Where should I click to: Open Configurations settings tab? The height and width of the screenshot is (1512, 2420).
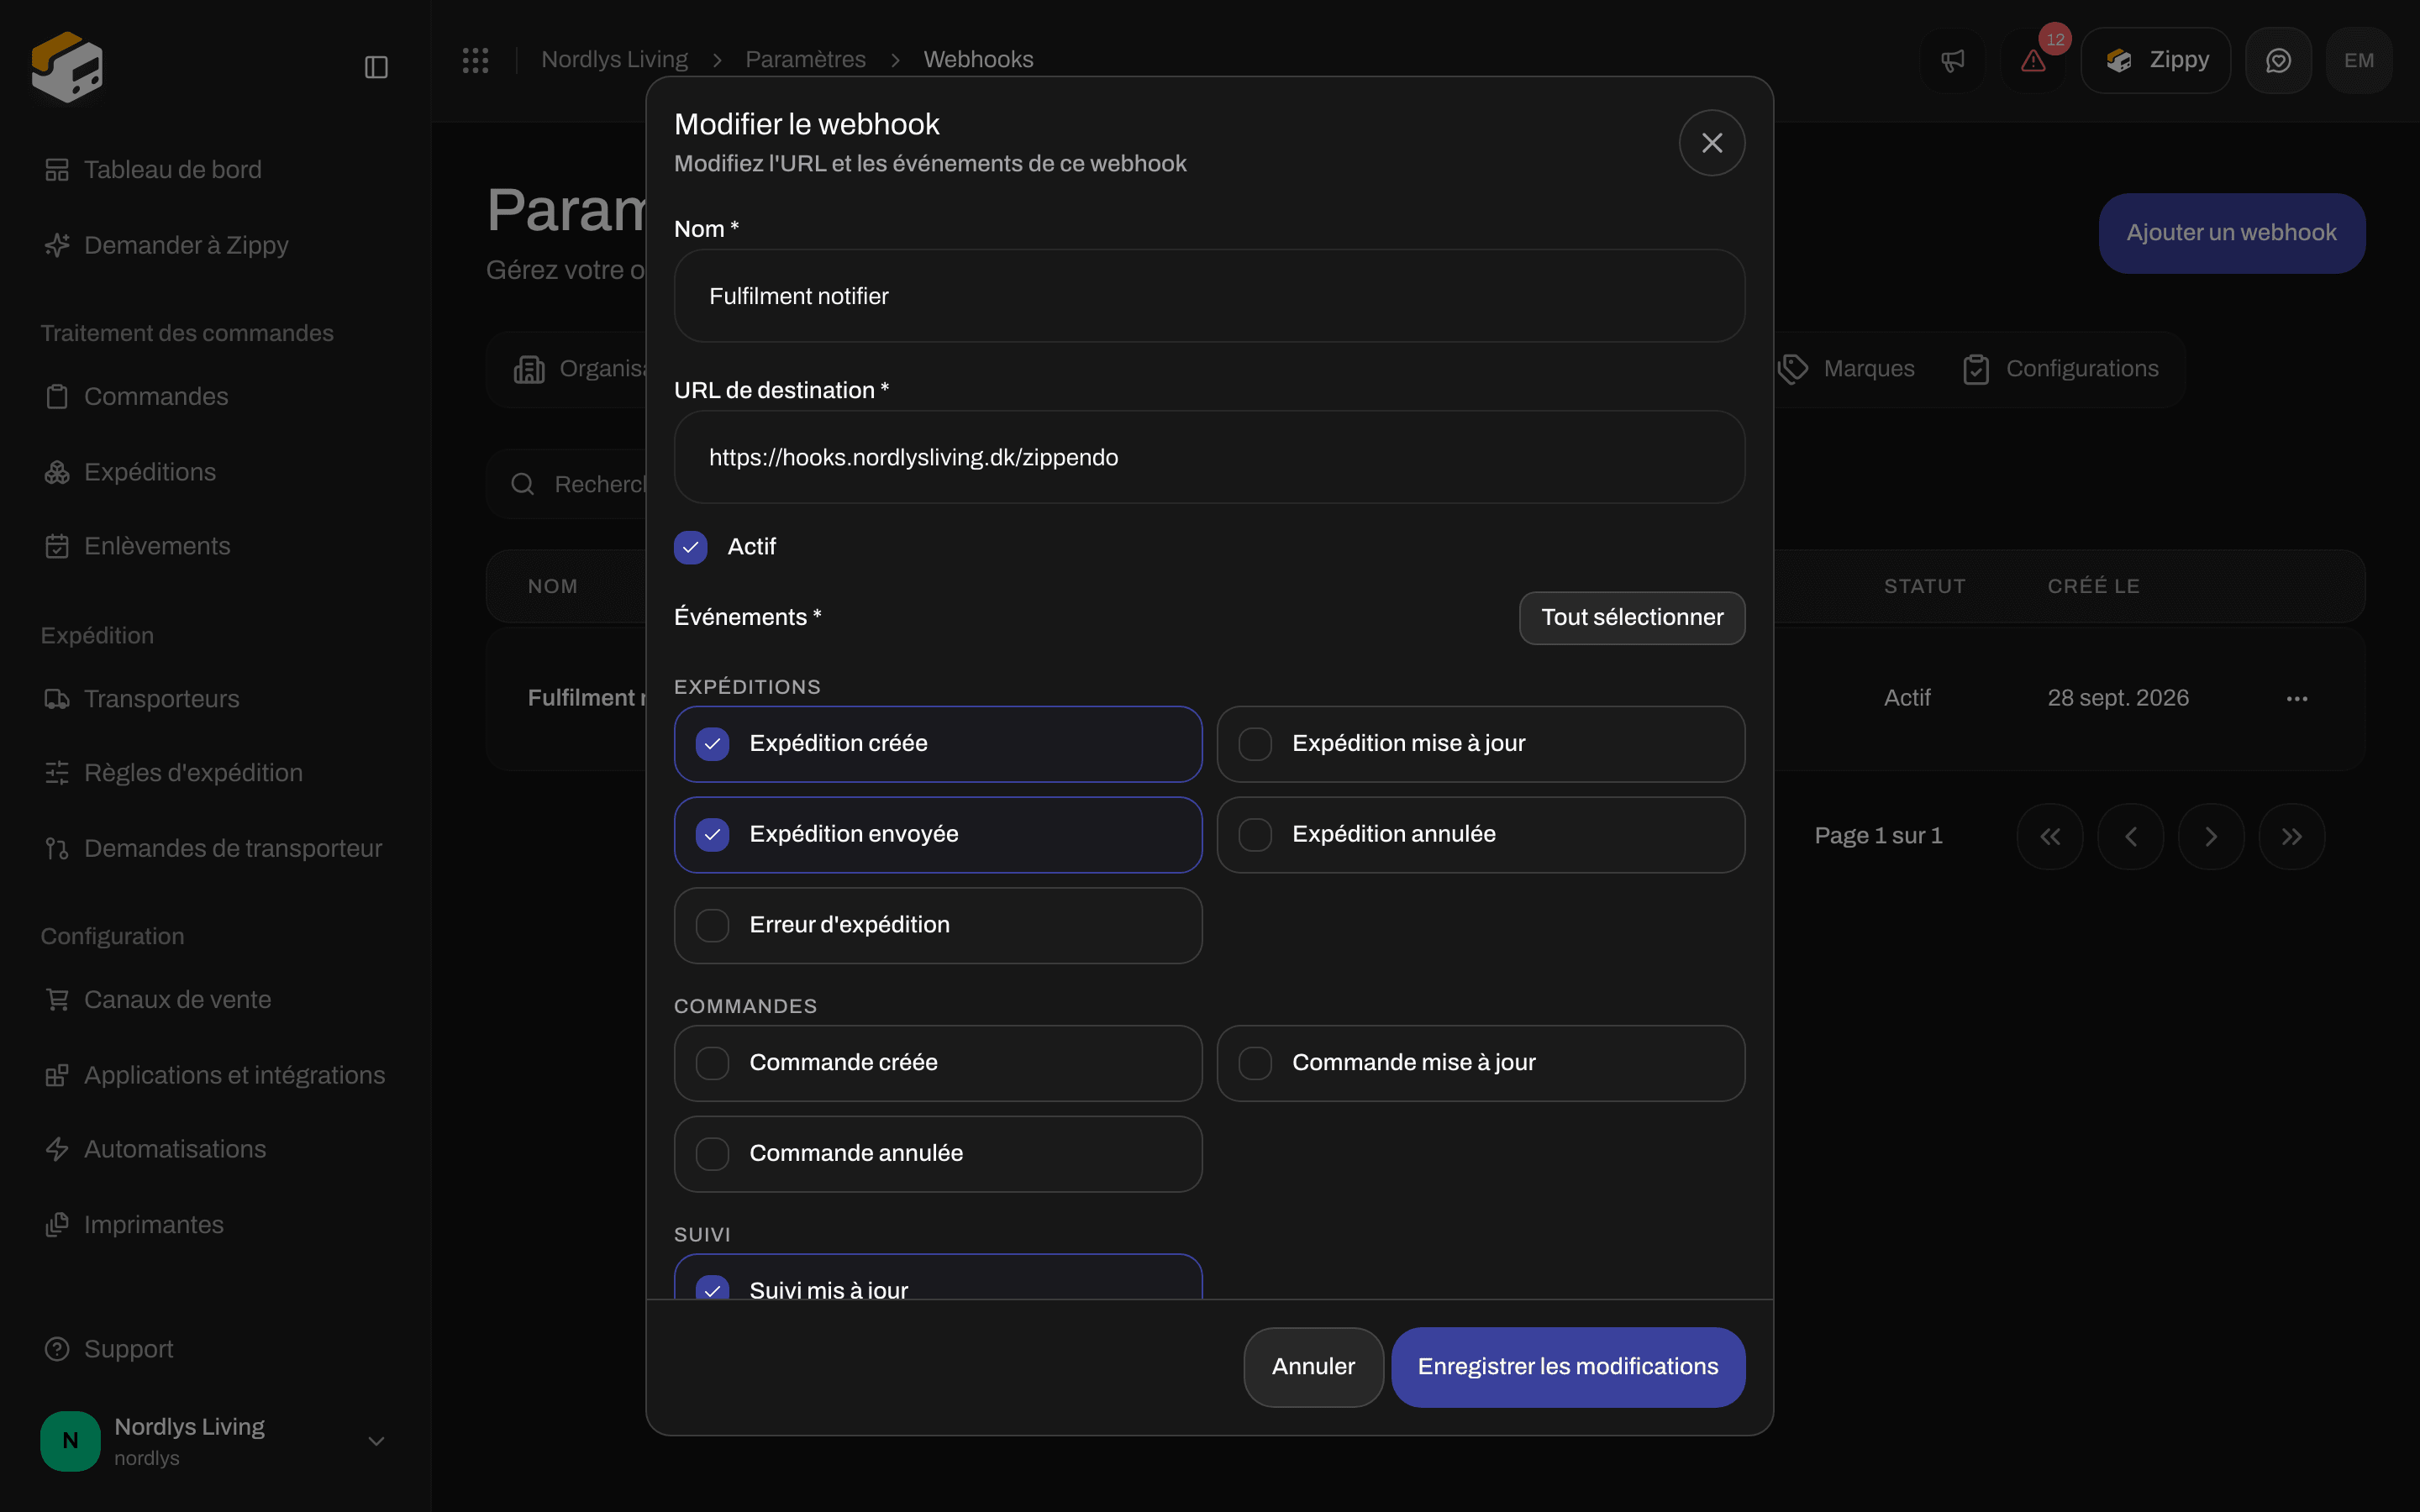pyautogui.click(x=2061, y=369)
